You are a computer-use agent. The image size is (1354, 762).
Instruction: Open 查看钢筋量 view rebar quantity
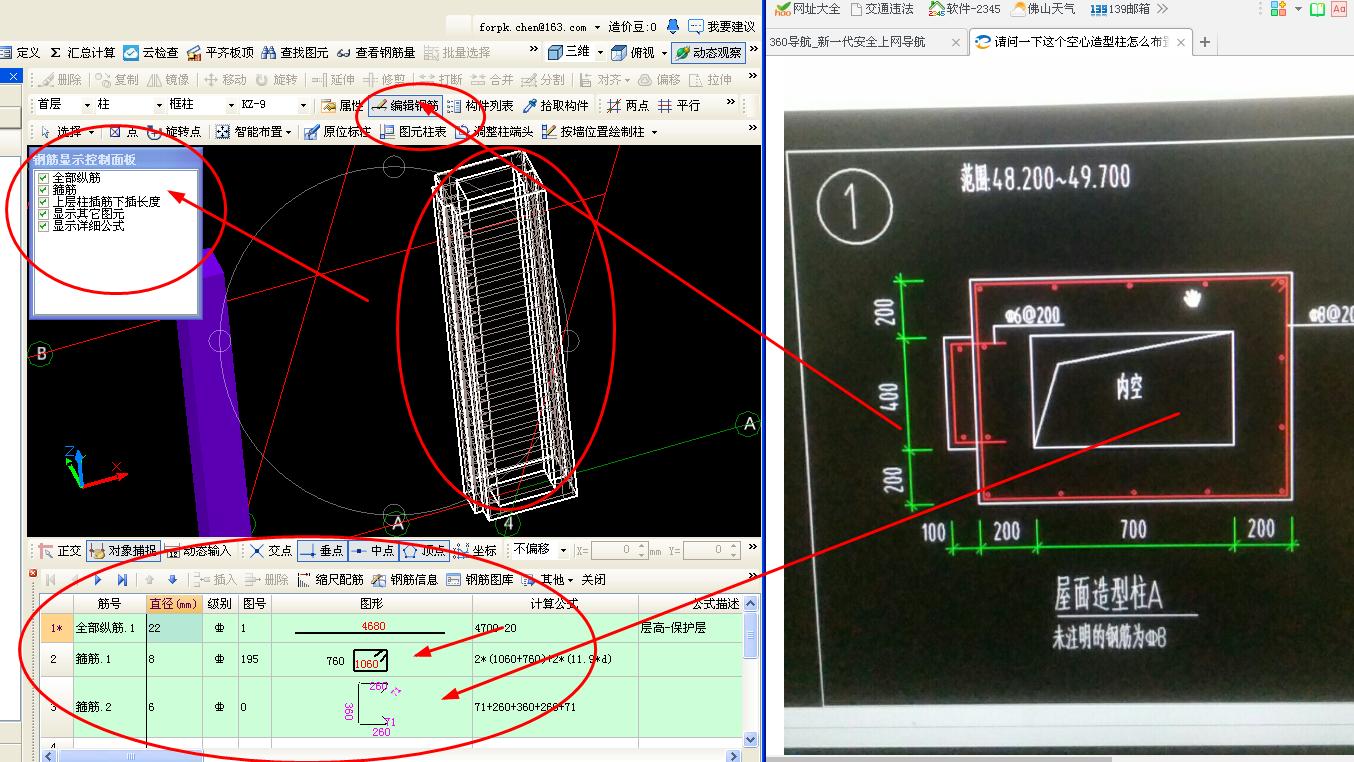(376, 52)
